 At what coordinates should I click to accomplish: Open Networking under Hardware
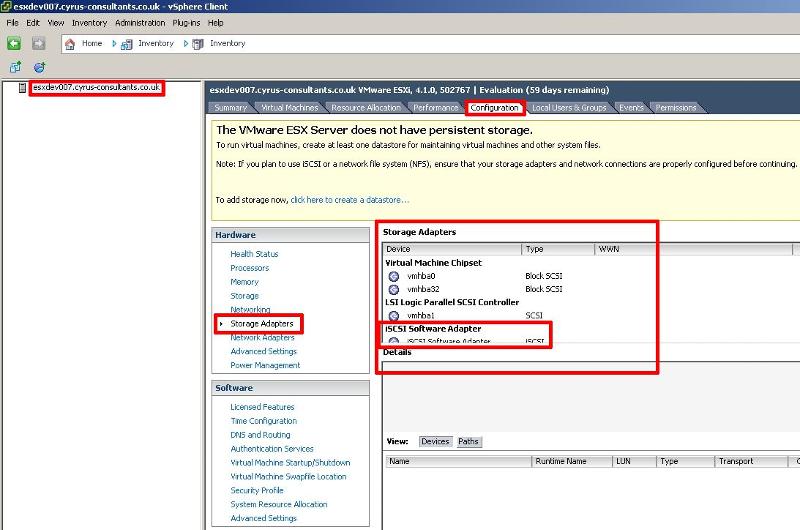point(250,309)
